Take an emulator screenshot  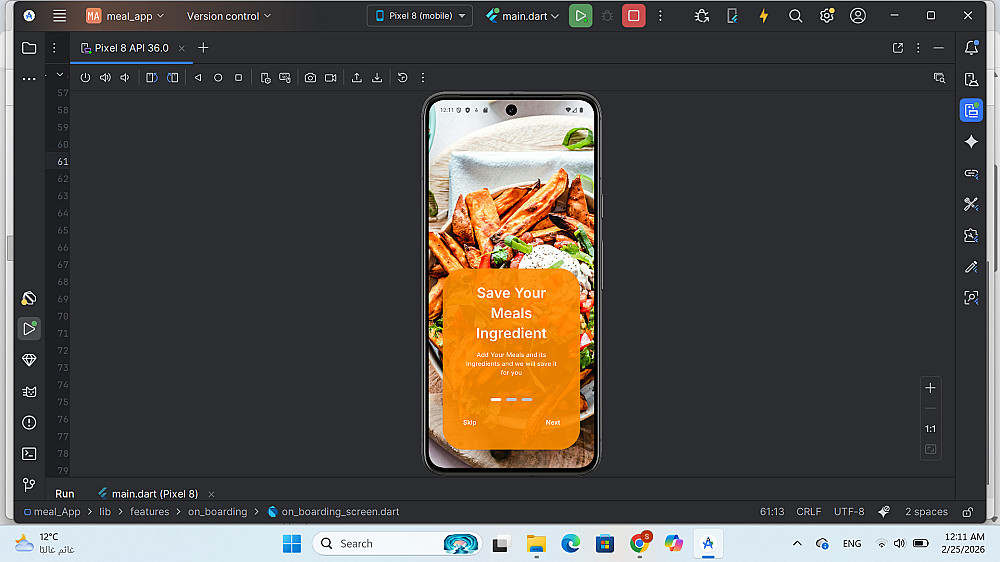tap(310, 78)
